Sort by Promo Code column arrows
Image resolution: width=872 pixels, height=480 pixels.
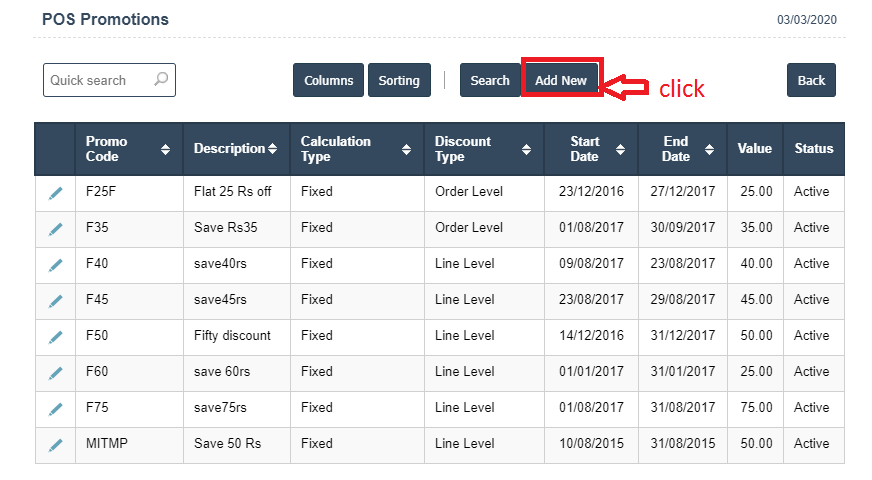[x=165, y=149]
